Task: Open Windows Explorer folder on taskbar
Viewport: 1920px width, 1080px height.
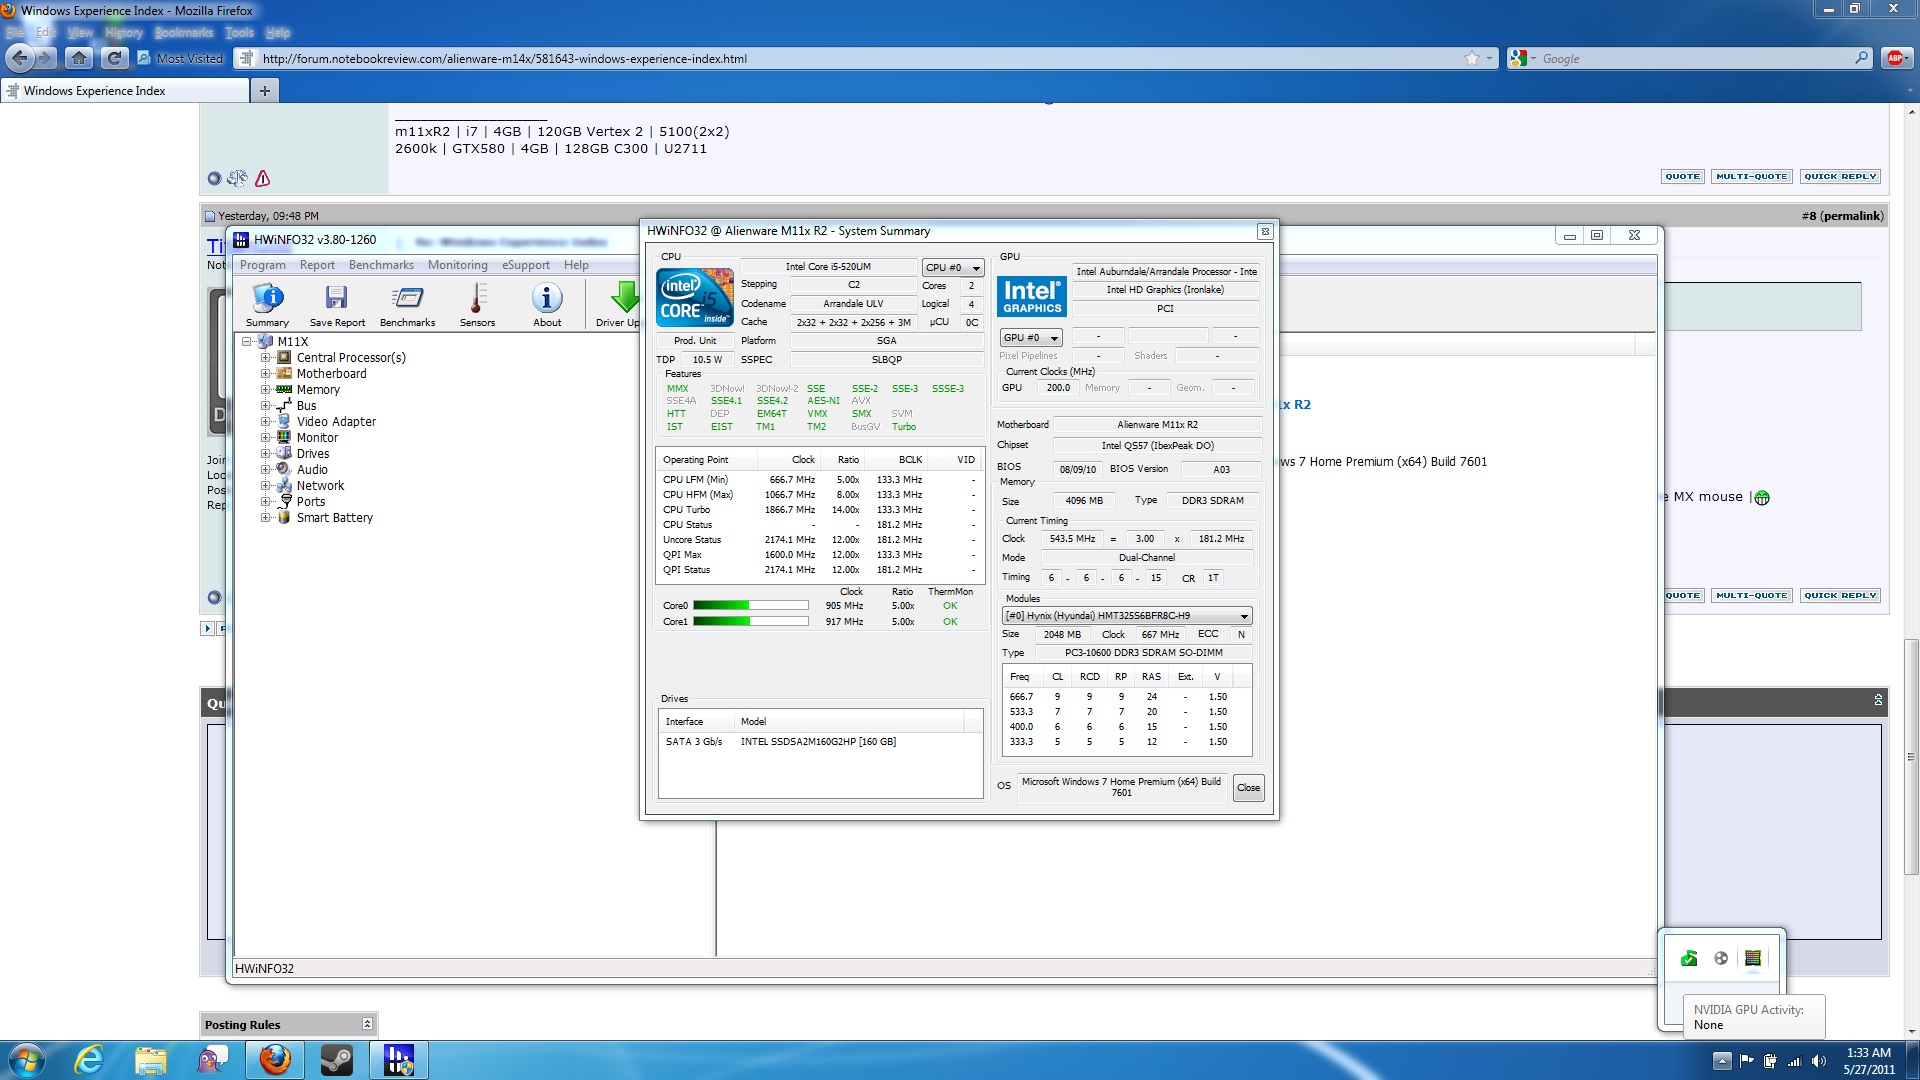Action: click(x=151, y=1060)
